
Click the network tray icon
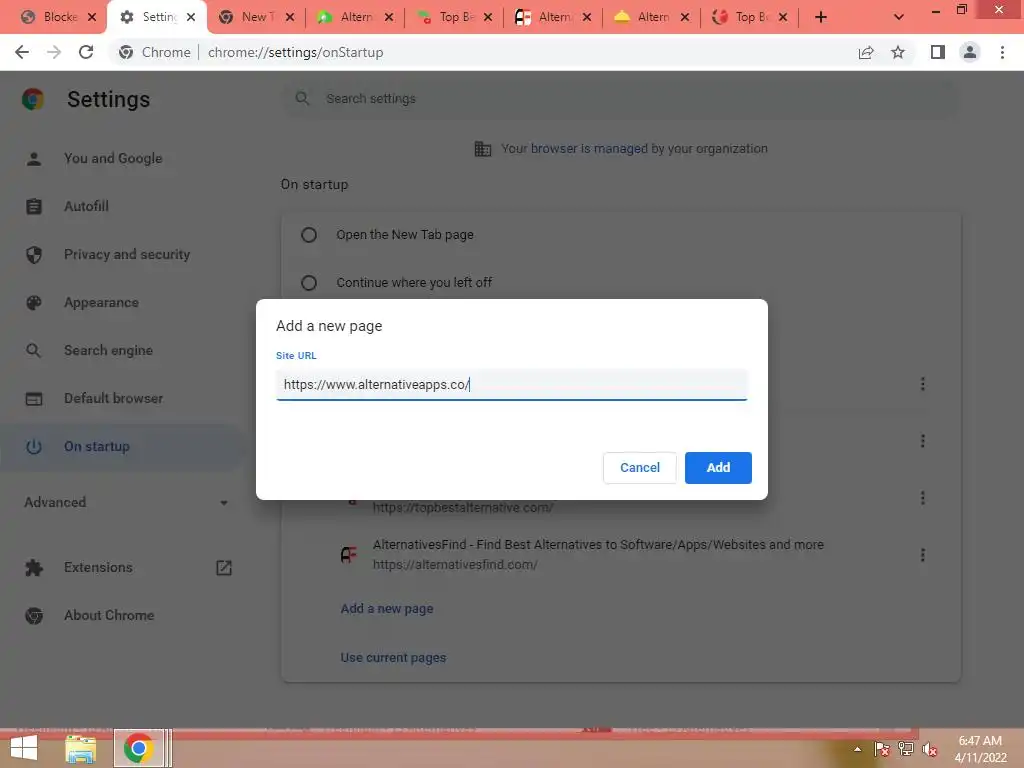click(905, 749)
